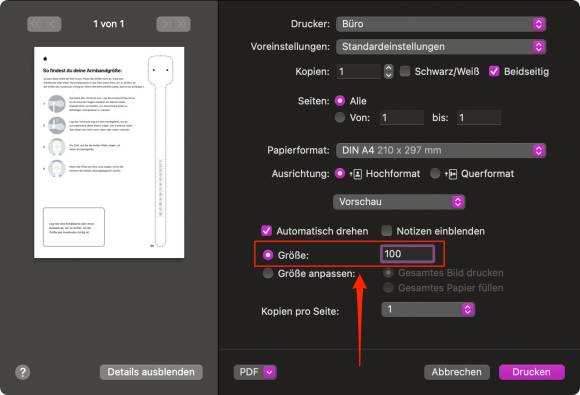Select the Von page range radio button

[340, 118]
